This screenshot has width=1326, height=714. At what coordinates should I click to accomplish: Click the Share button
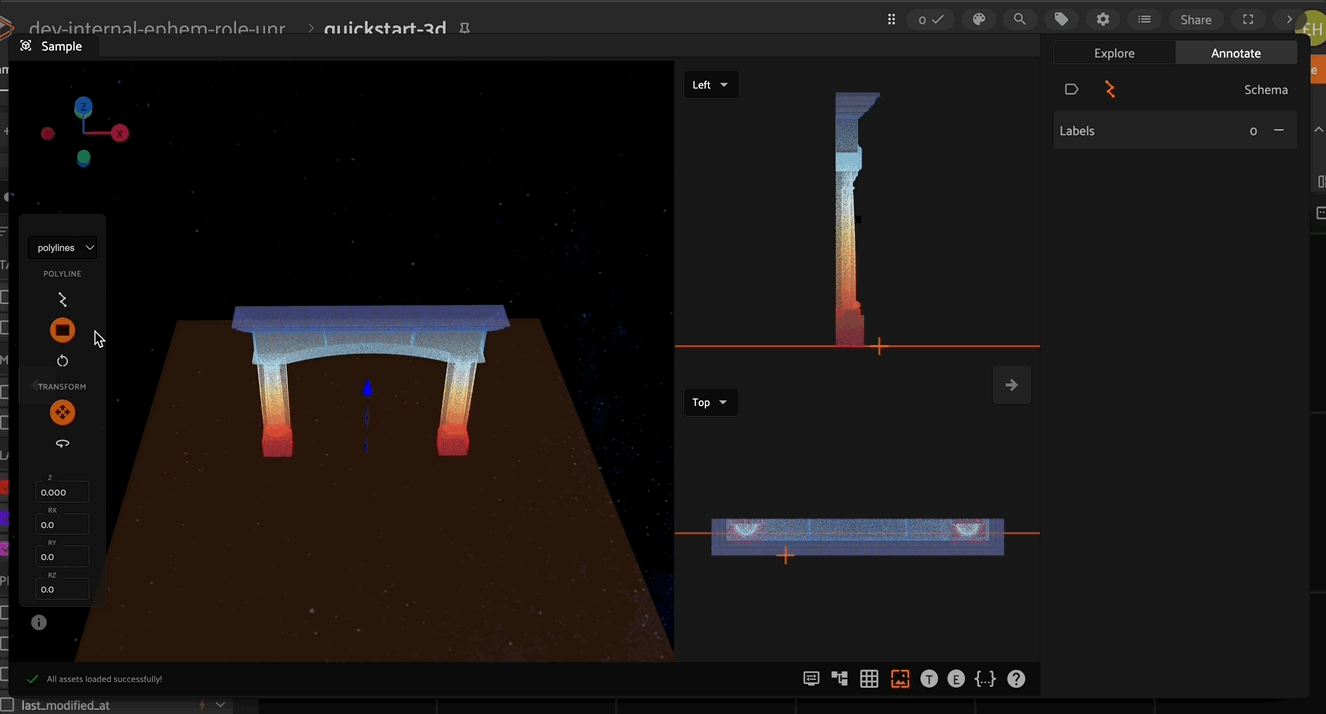click(1195, 19)
